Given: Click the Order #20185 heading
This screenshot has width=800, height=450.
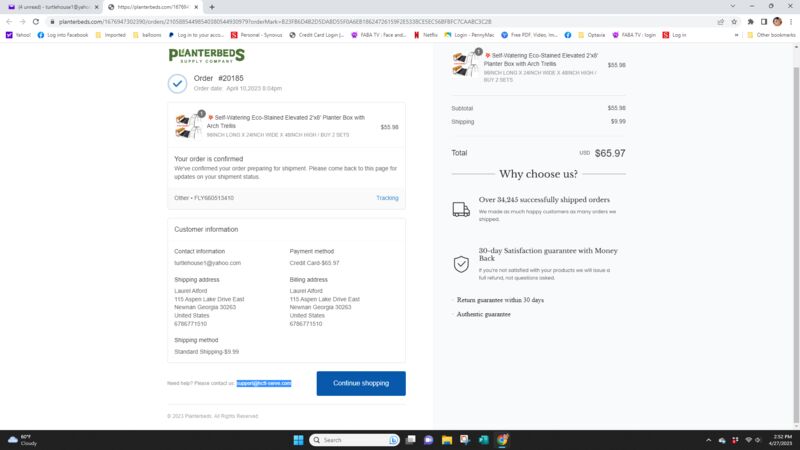Looking at the screenshot, I should (x=218, y=78).
